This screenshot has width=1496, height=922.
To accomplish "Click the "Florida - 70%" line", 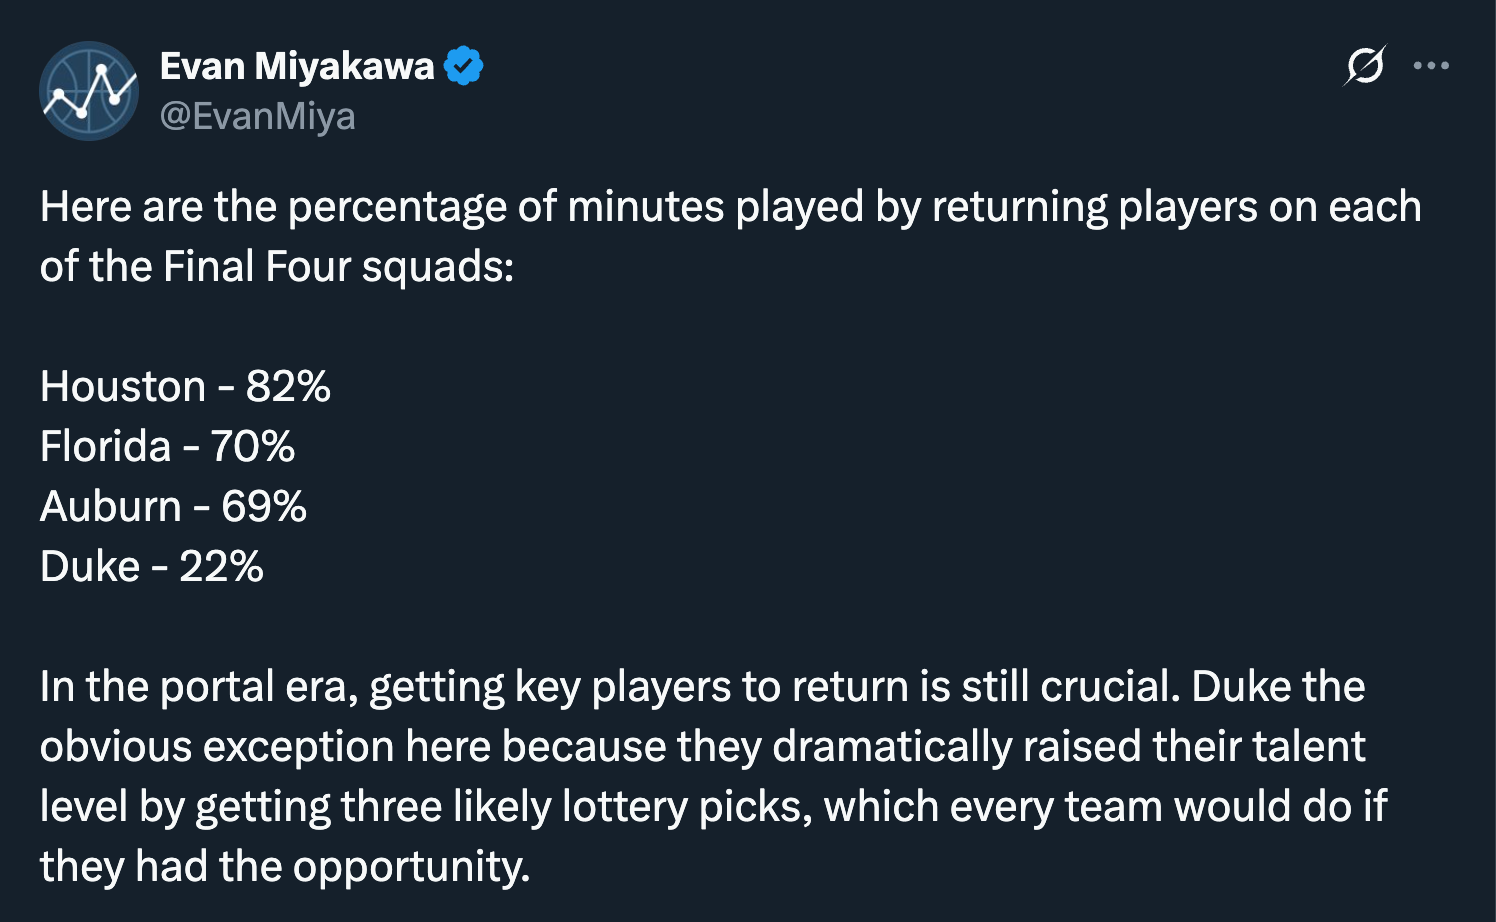I will (167, 447).
